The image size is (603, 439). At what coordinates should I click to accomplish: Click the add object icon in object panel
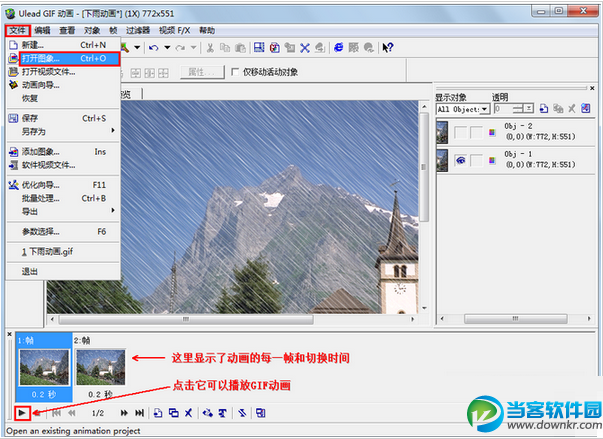[x=544, y=109]
